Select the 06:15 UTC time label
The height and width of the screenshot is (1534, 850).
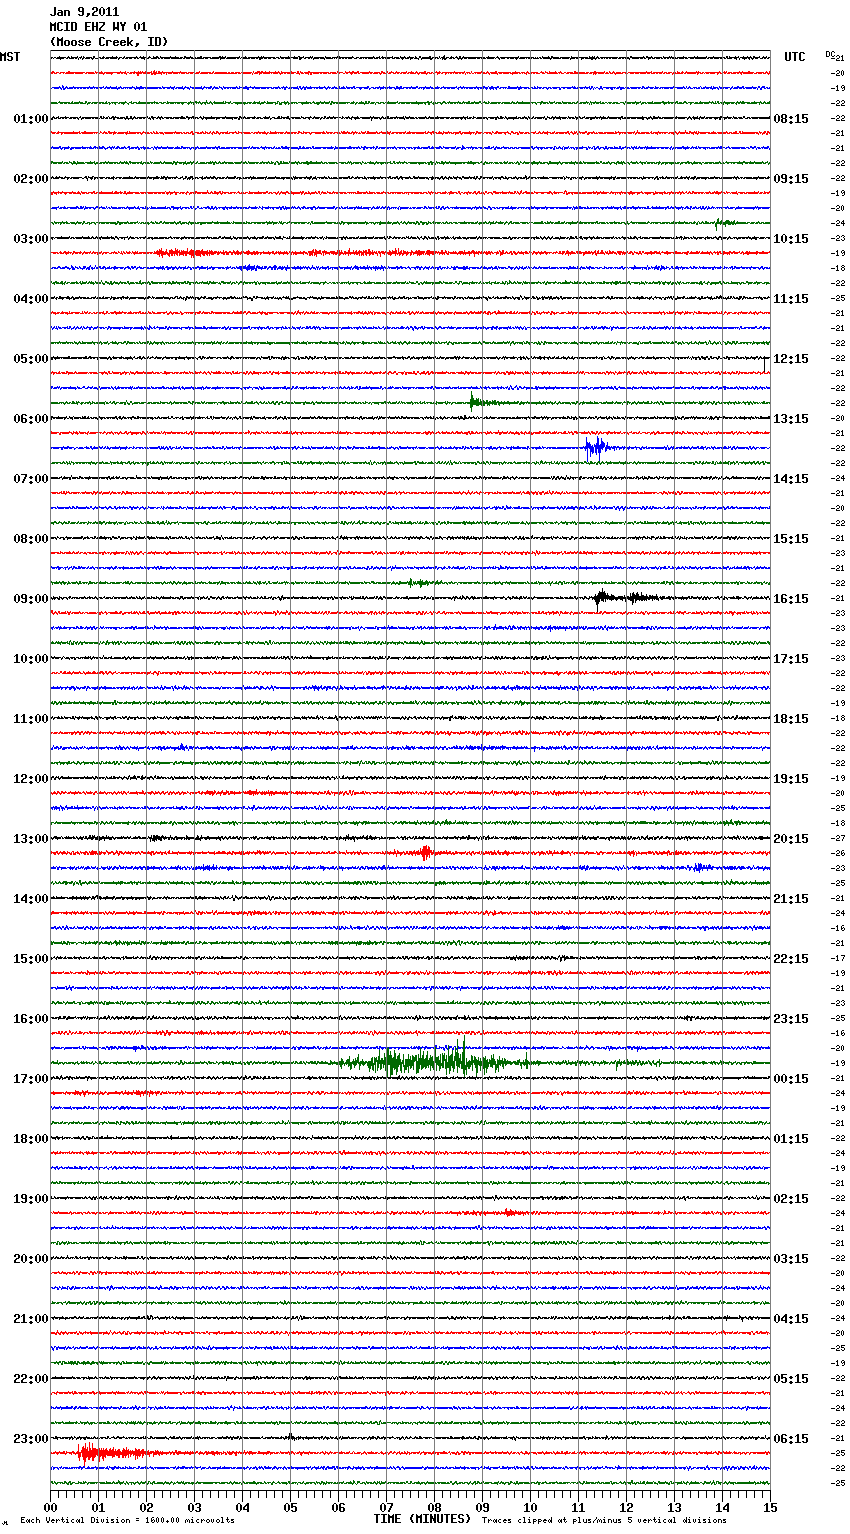[x=791, y=1439]
